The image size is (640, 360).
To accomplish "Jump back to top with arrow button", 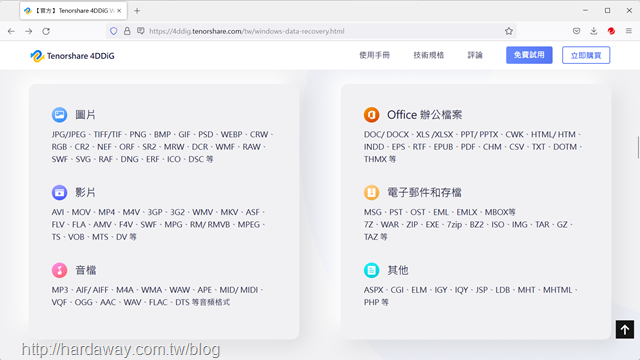I will pos(624,329).
